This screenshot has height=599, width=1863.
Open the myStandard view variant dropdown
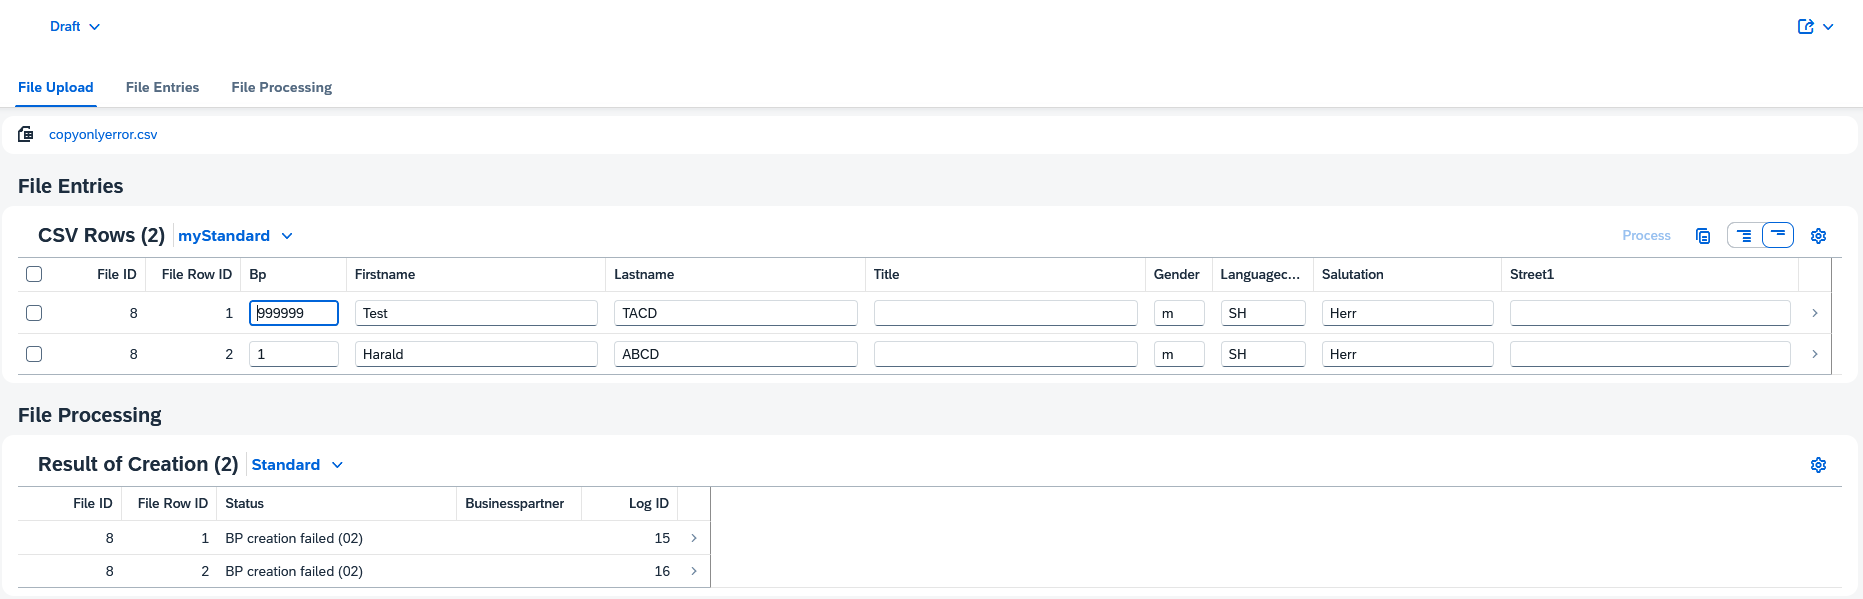[x=235, y=236]
